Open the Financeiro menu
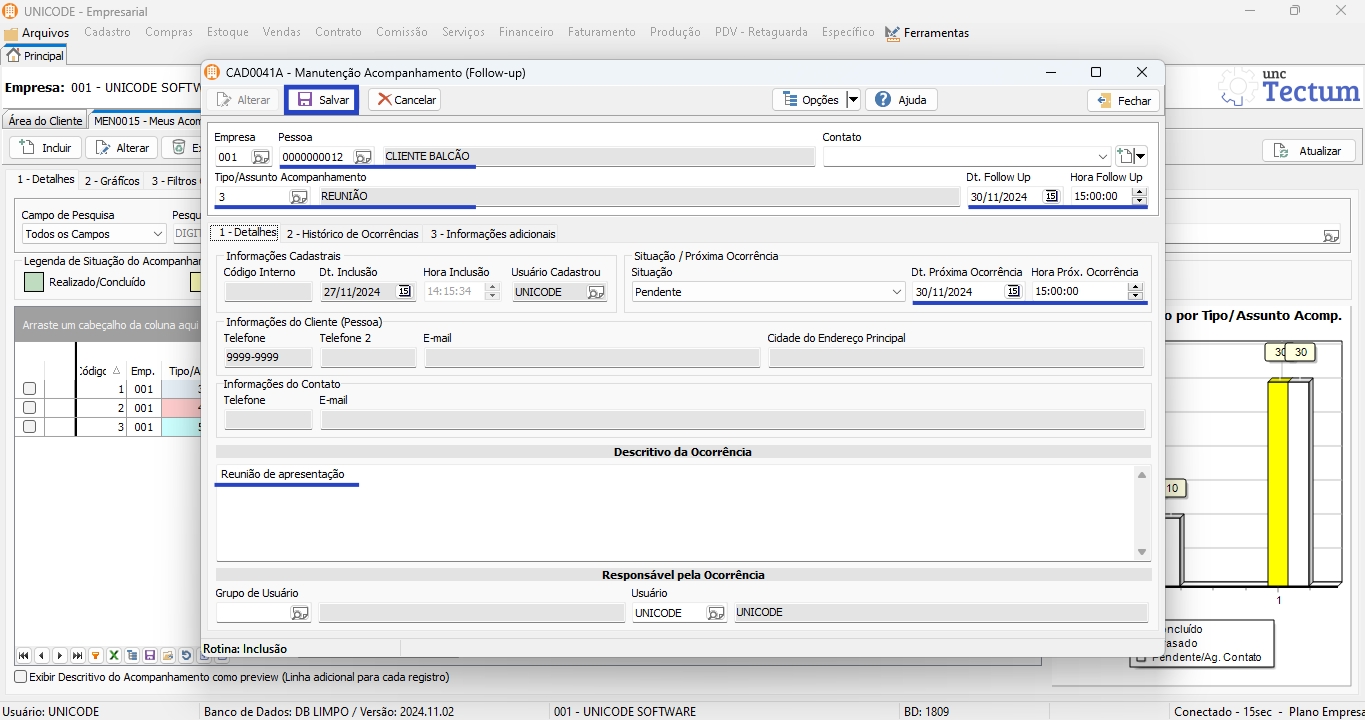The image size is (1365, 720). 526,32
